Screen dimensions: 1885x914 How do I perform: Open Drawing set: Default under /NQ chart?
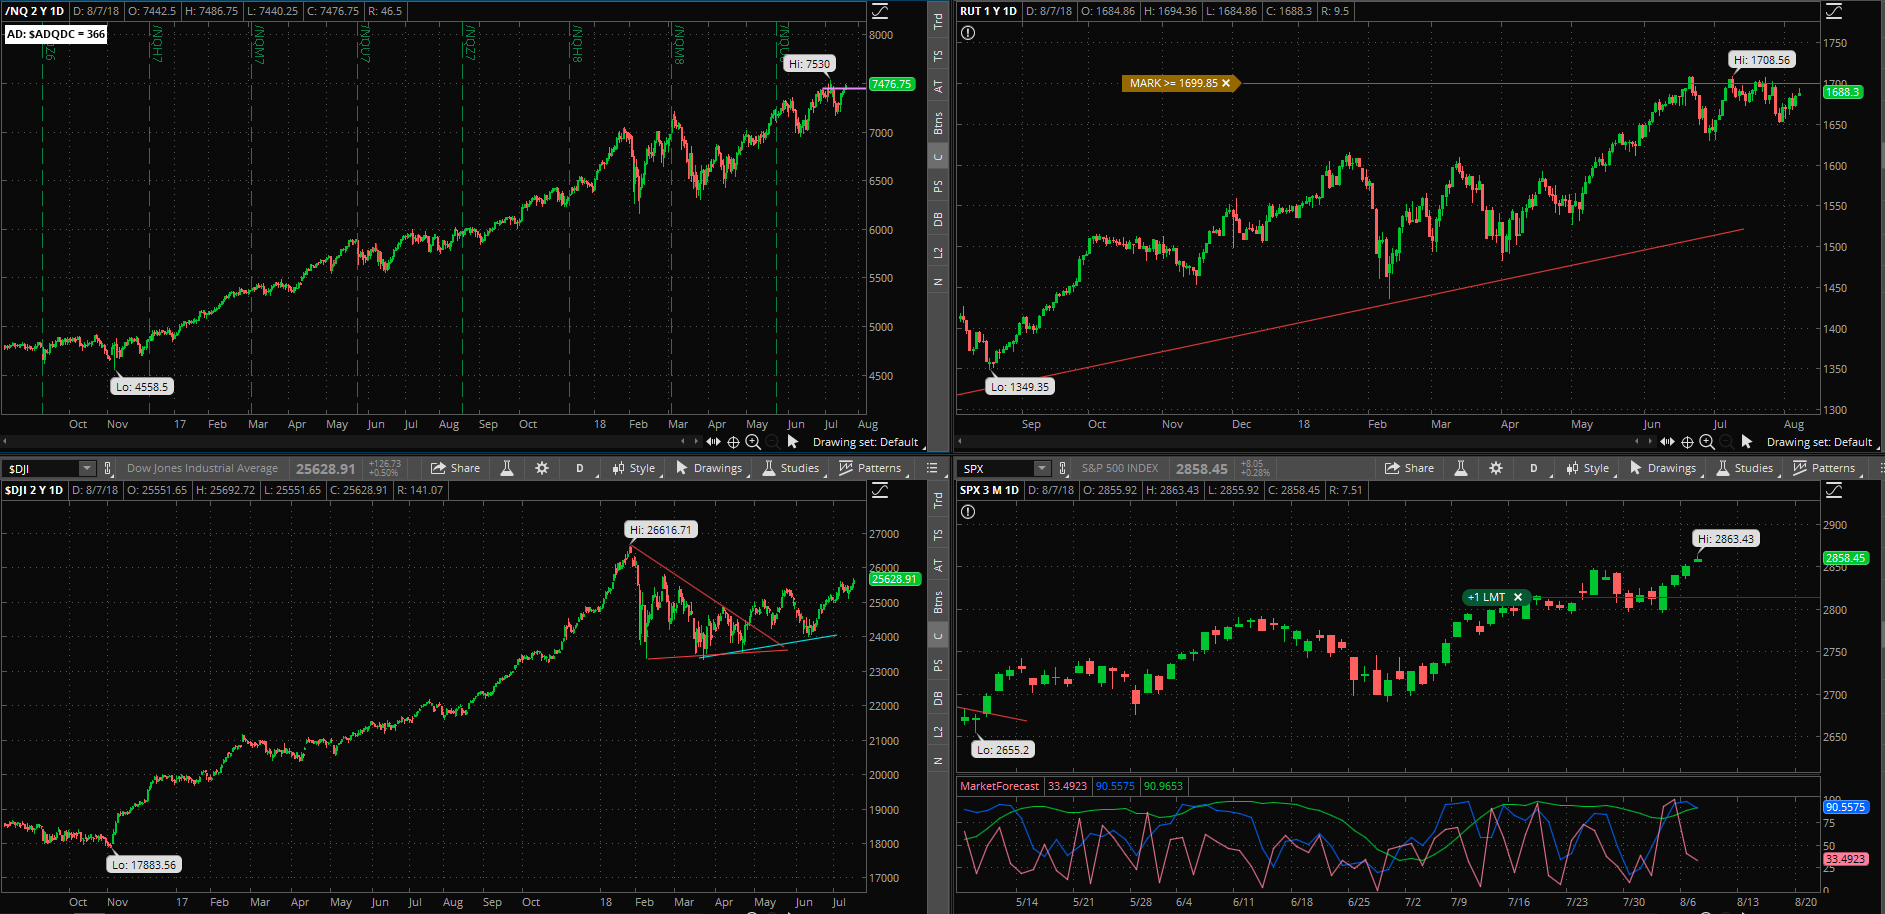pos(865,442)
